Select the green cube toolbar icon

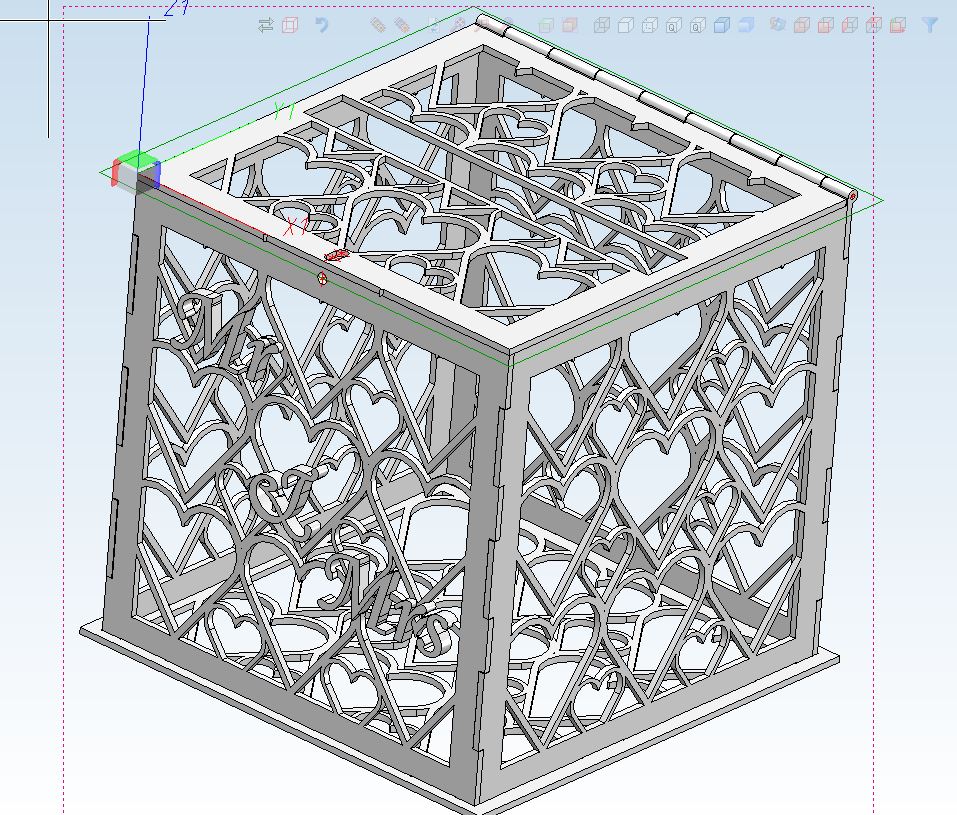tap(546, 25)
